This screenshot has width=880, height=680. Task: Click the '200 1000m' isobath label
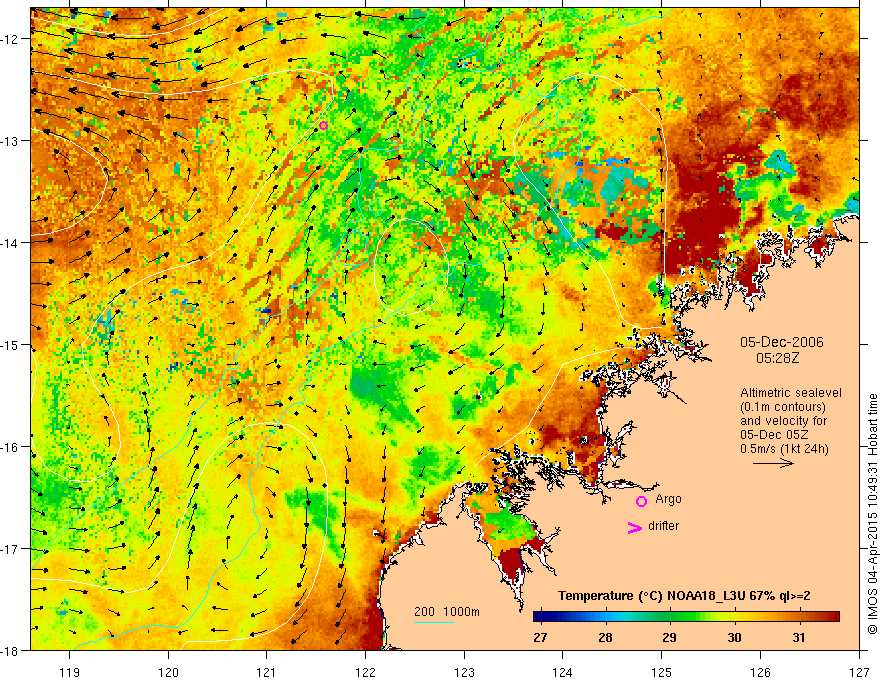click(x=447, y=612)
